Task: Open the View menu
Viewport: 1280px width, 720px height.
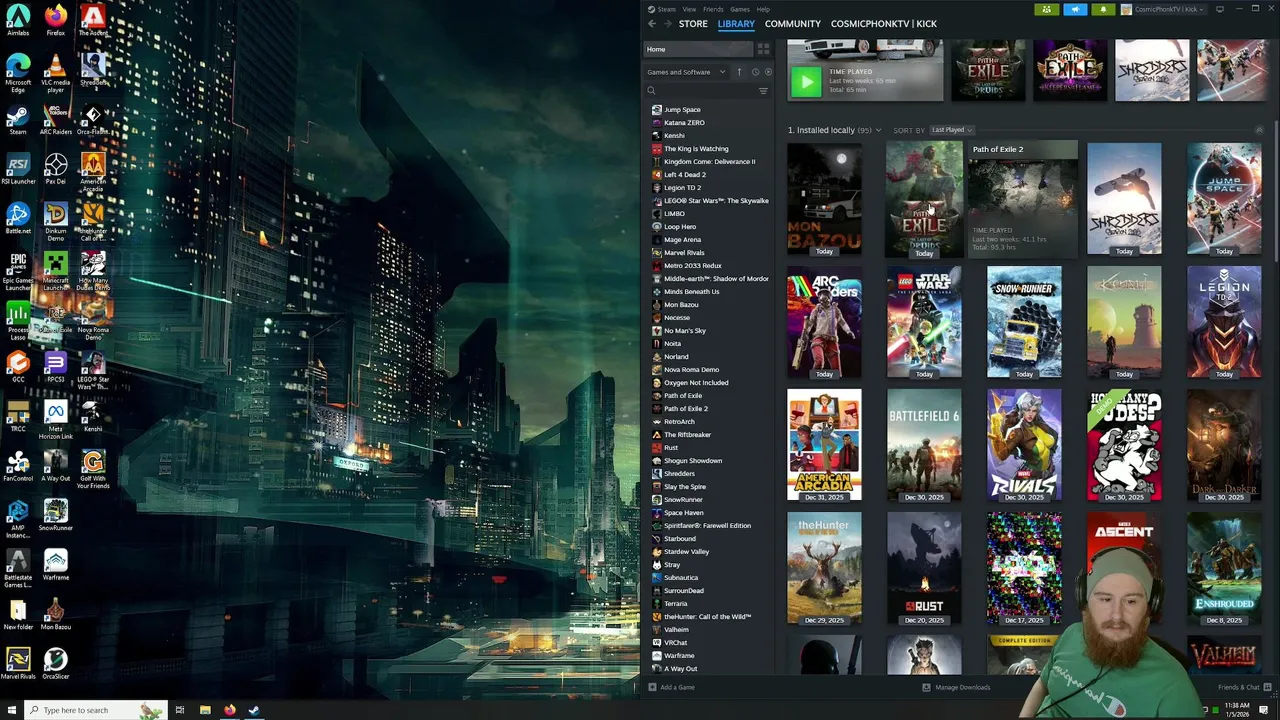Action: coord(689,9)
